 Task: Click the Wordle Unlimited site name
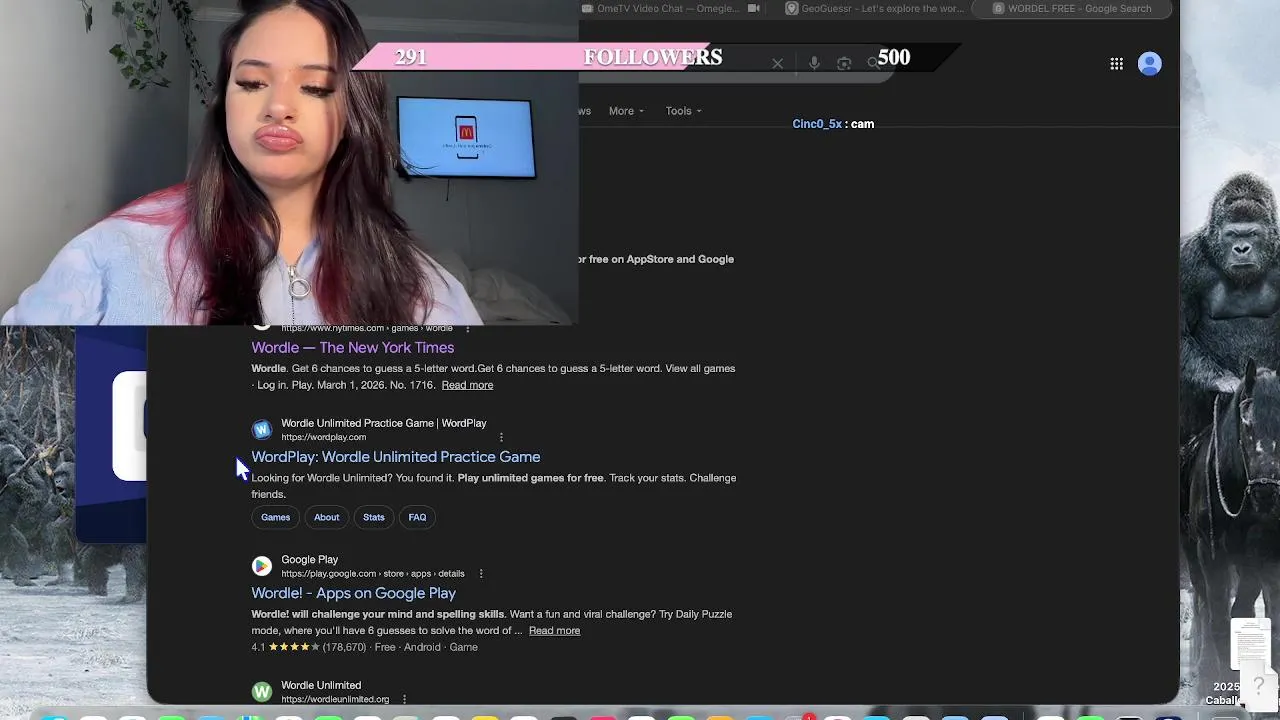tap(321, 685)
